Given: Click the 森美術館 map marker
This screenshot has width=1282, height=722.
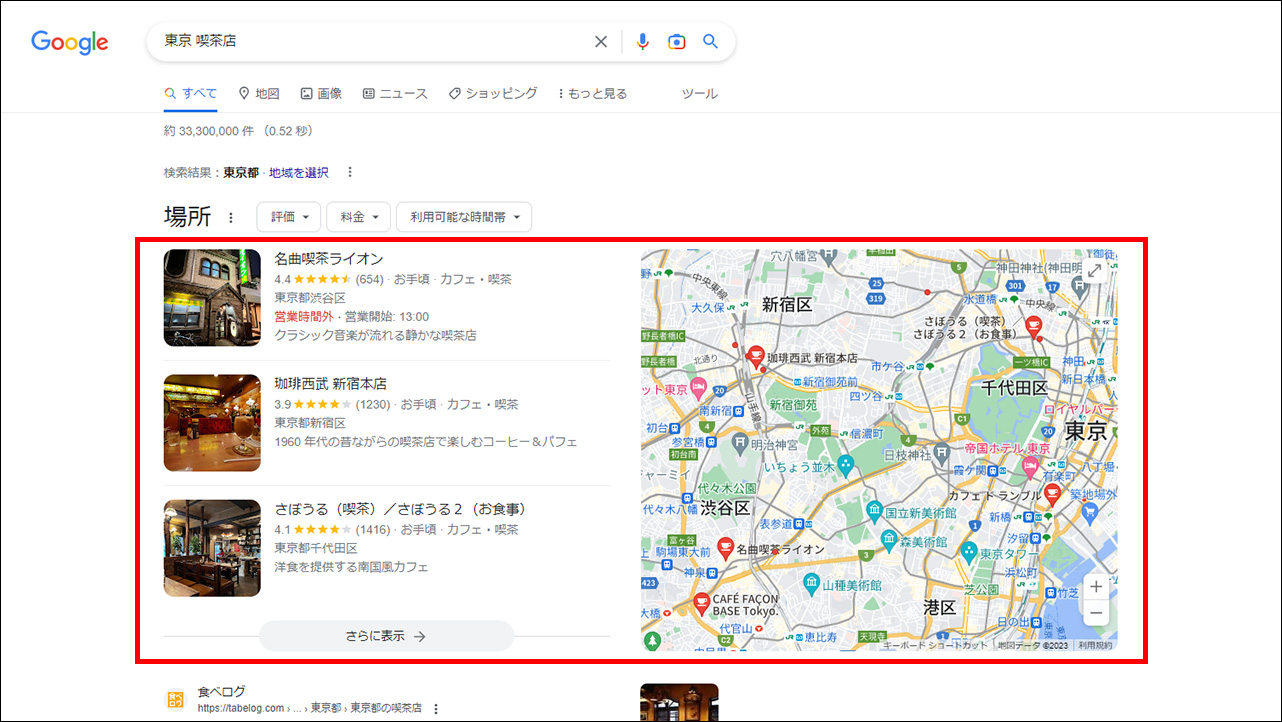Looking at the screenshot, I should click(x=888, y=541).
